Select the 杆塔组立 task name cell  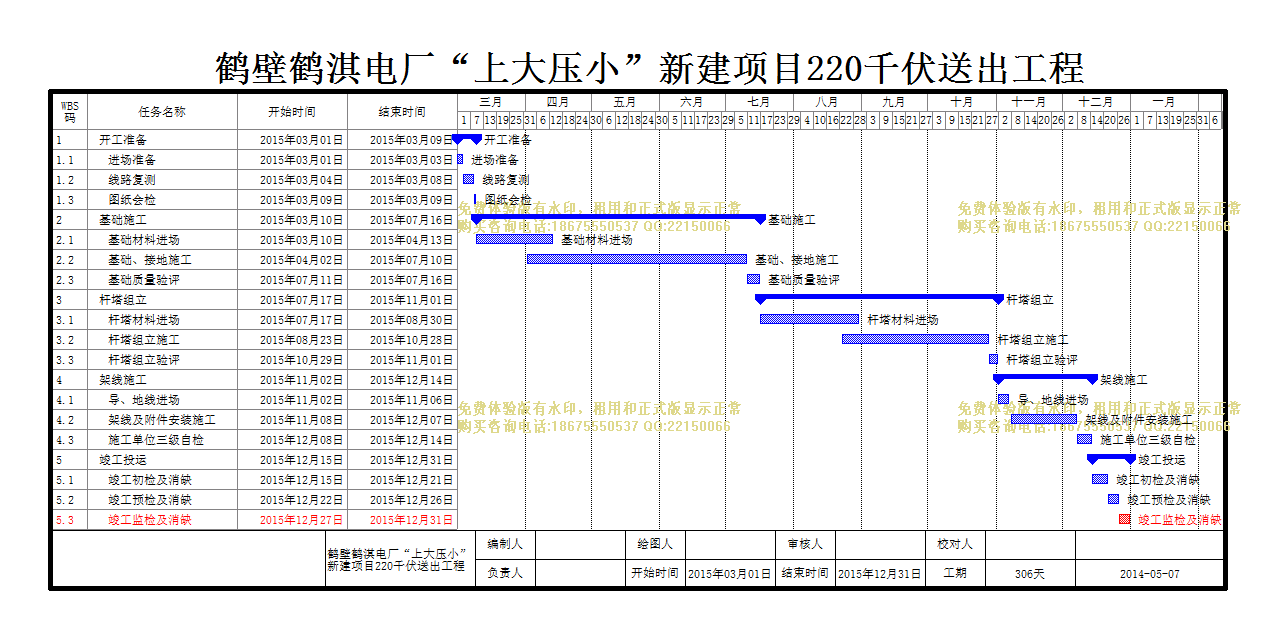coord(162,300)
